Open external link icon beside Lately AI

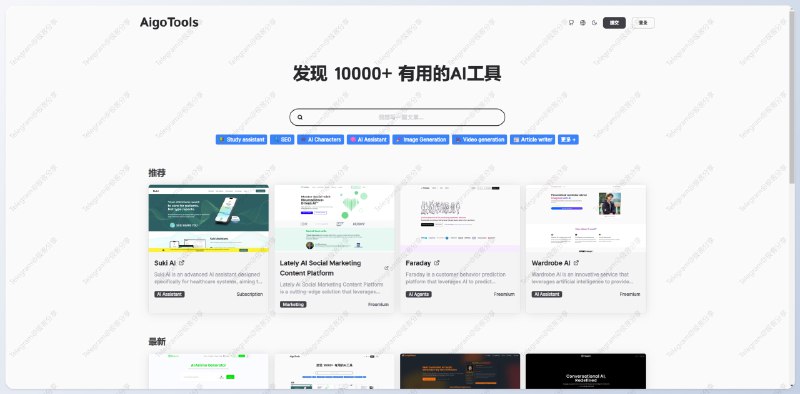[x=386, y=268]
